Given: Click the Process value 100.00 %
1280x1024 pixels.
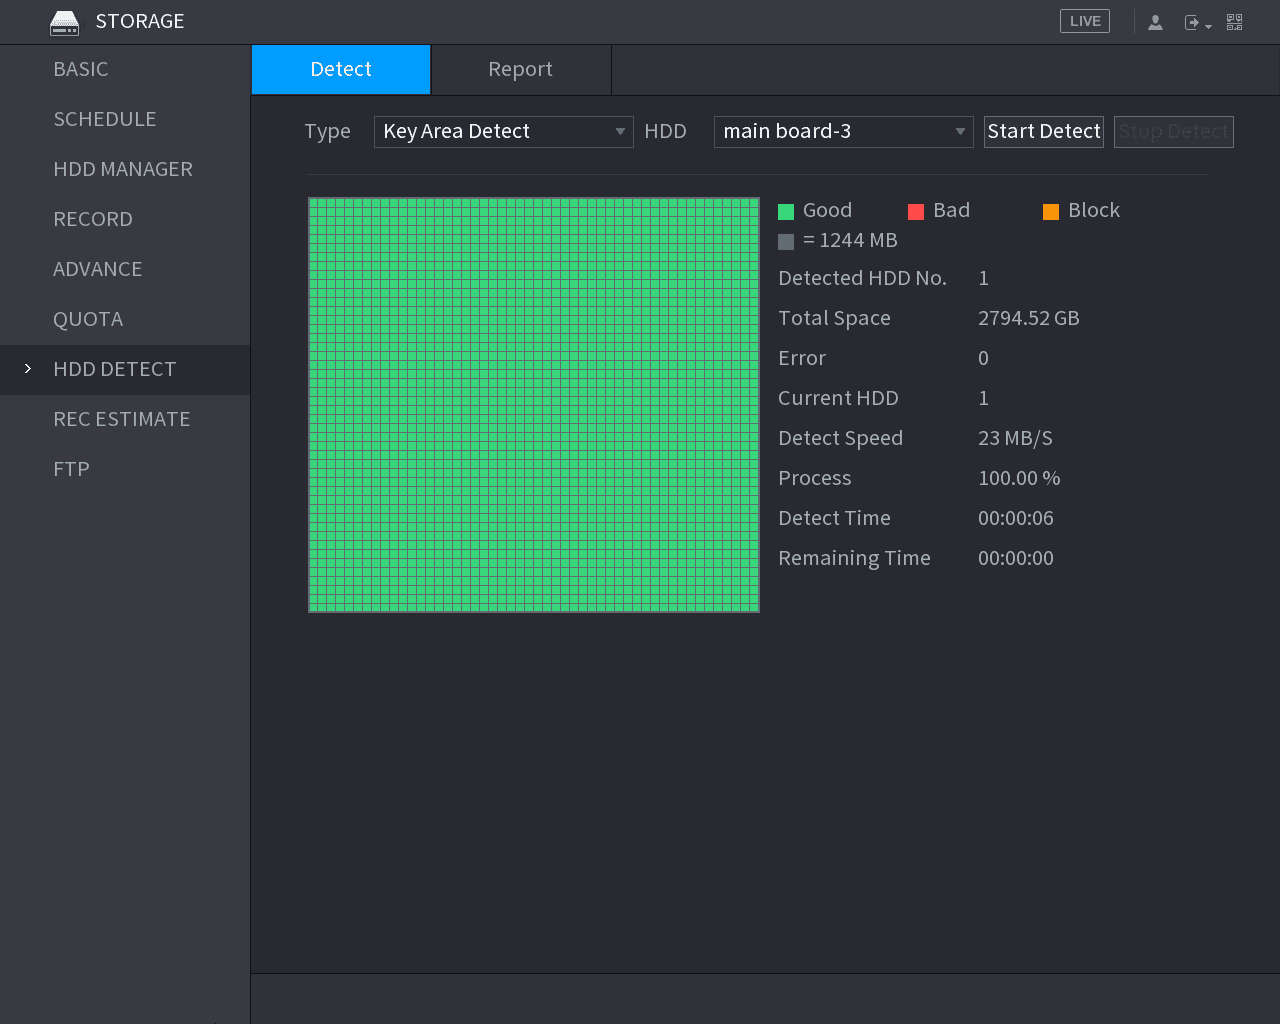Looking at the screenshot, I should pyautogui.click(x=1019, y=478).
